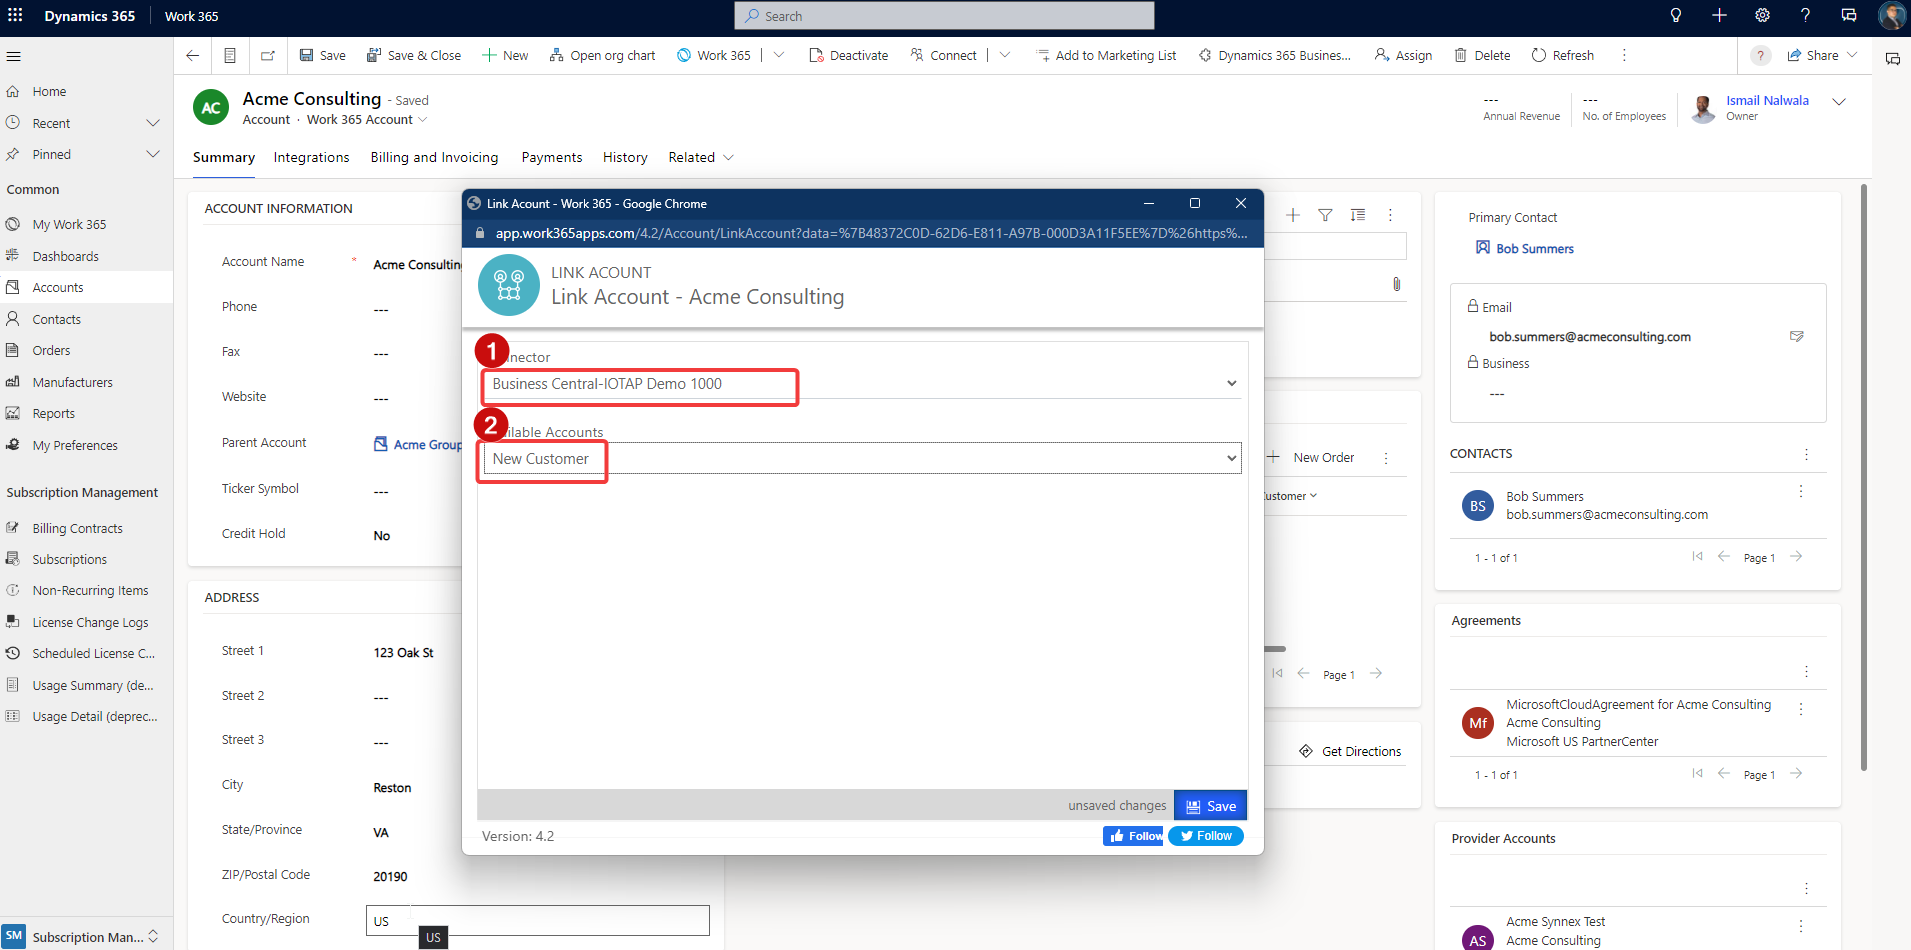Open Billing Contracts in sidebar

(86, 528)
